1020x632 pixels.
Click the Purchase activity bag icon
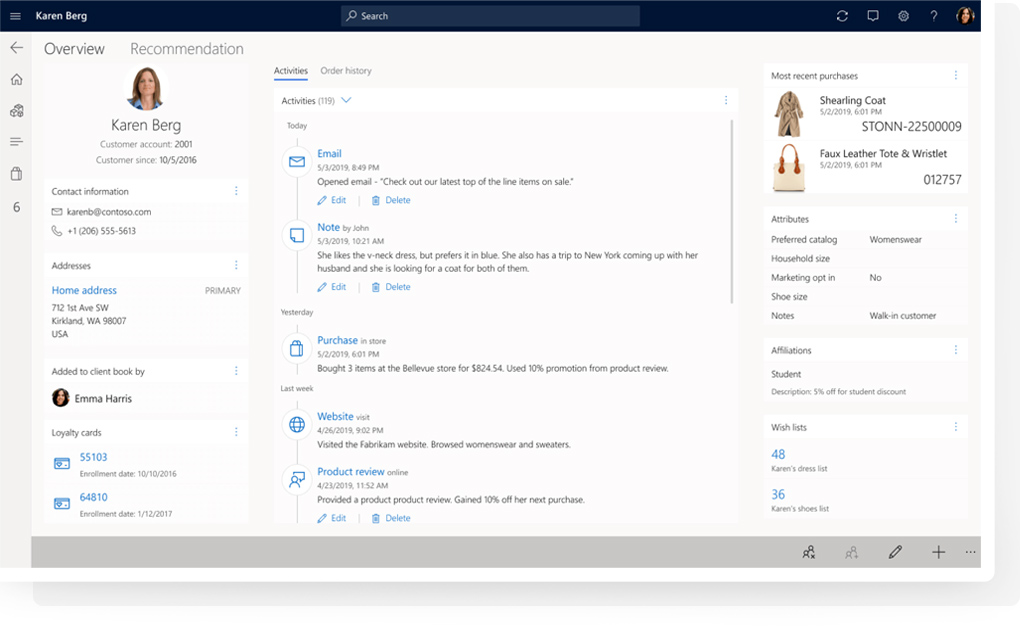coord(297,349)
